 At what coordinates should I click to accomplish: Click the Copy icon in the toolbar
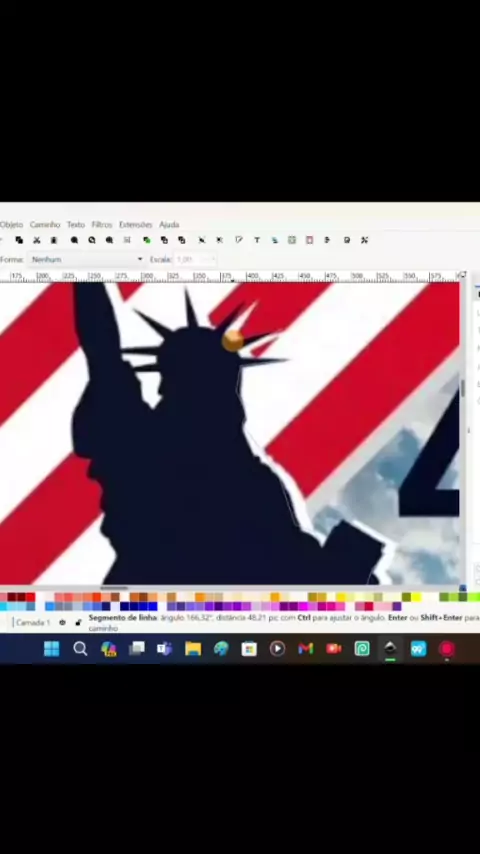19,240
